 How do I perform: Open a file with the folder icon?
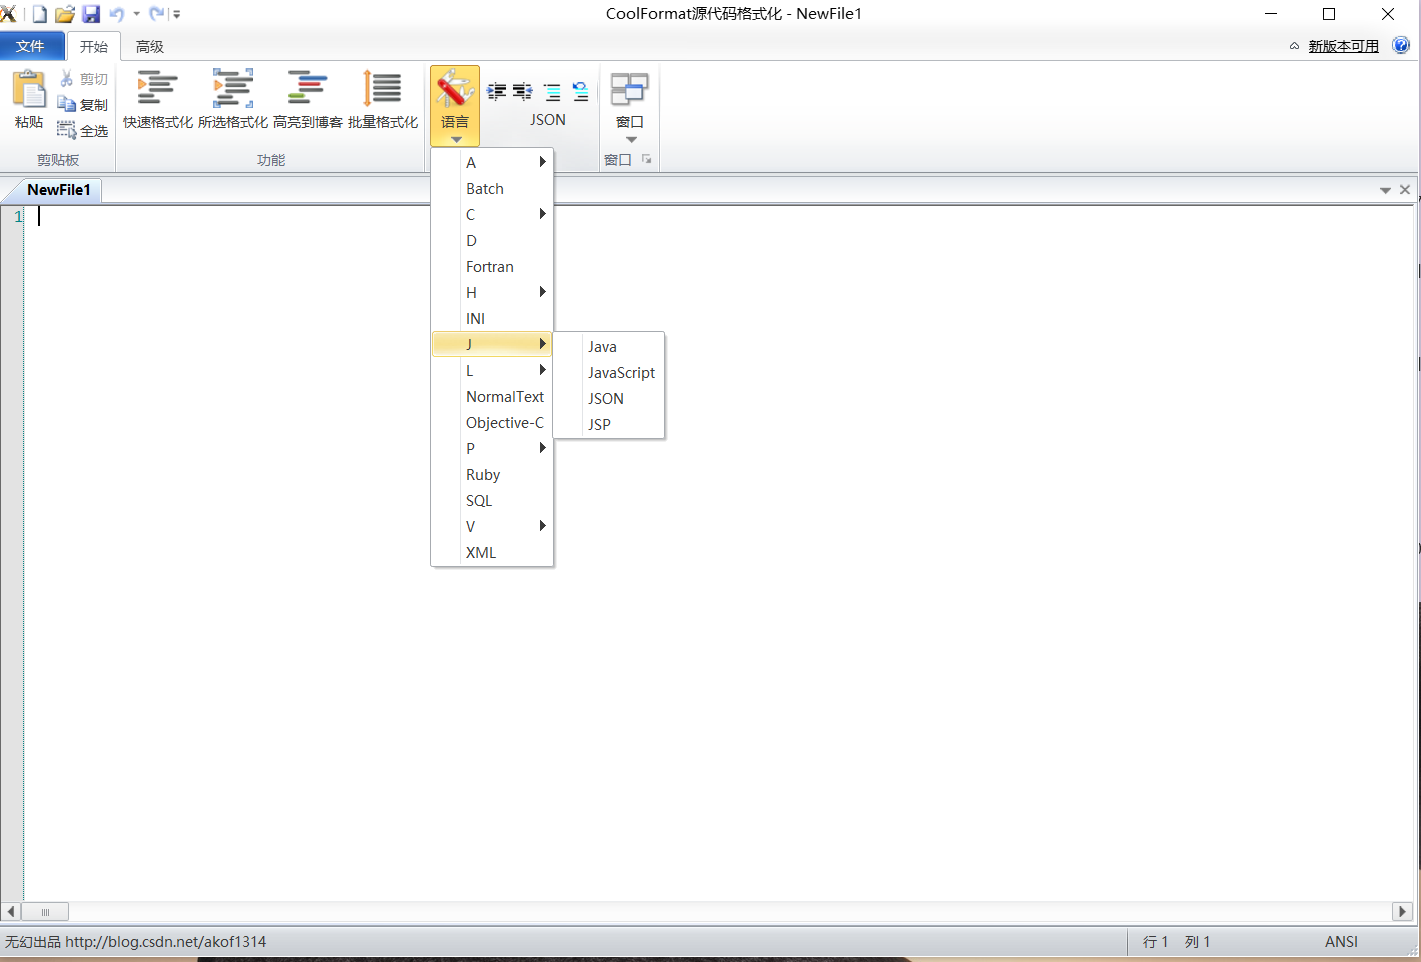(65, 14)
